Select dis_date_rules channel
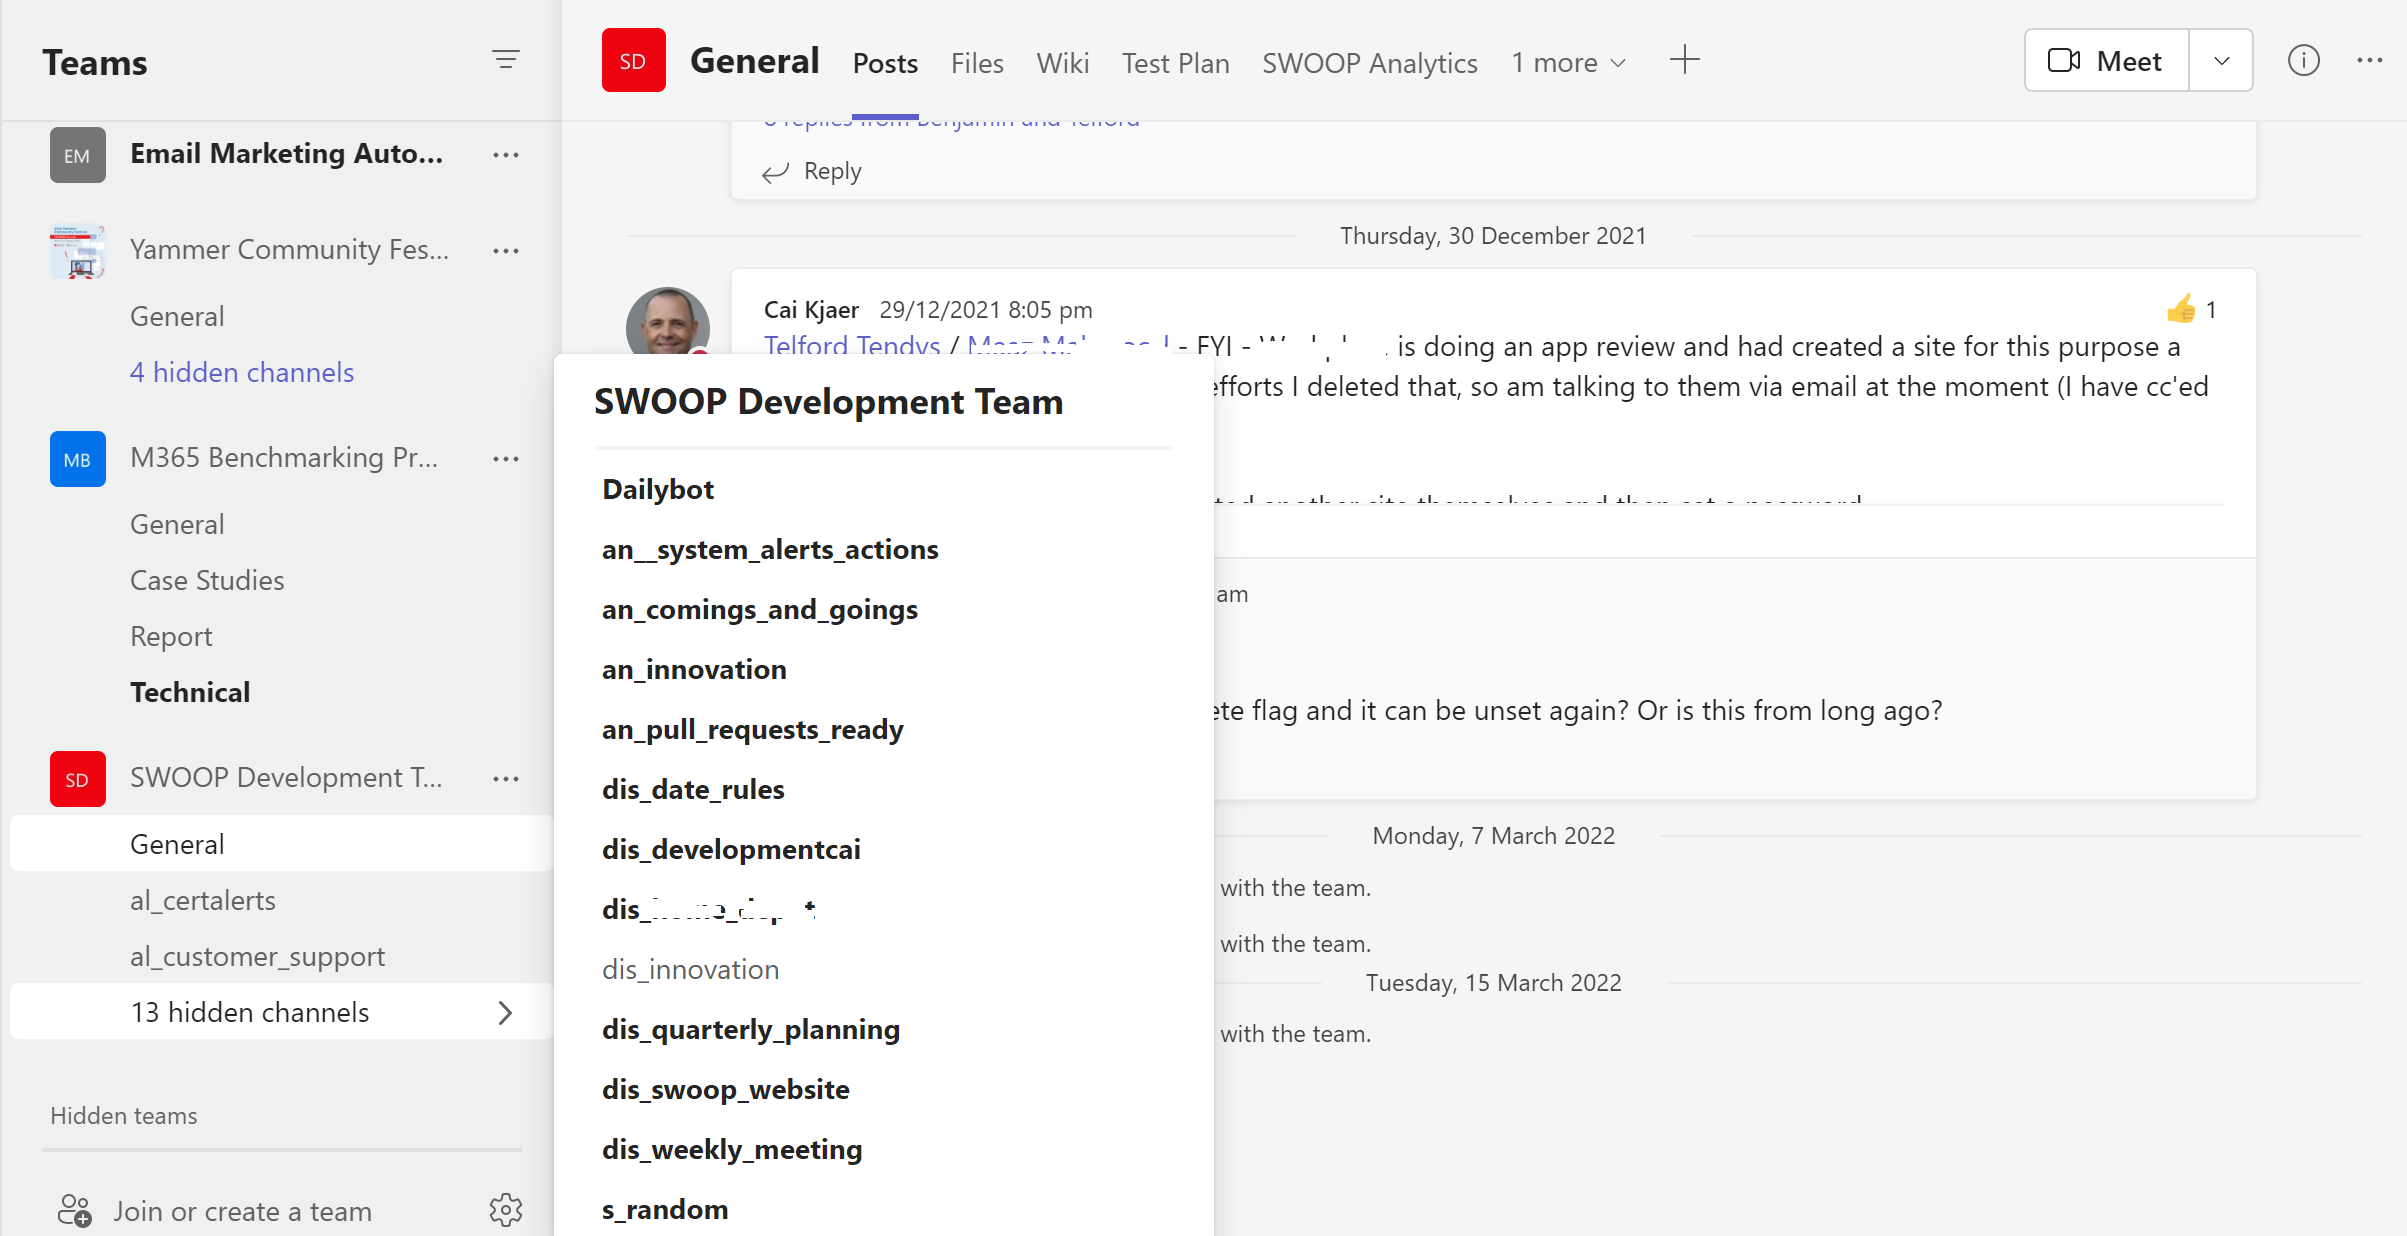Viewport: 2407px width, 1236px height. [x=693, y=789]
